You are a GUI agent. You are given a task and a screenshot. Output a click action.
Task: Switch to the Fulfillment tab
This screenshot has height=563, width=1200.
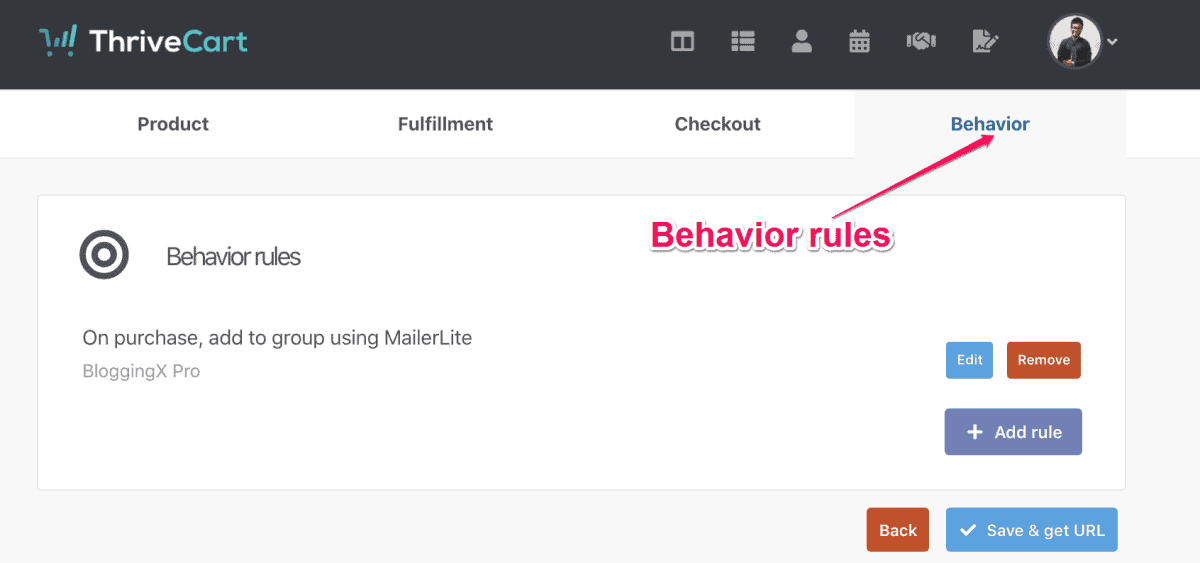pos(445,124)
